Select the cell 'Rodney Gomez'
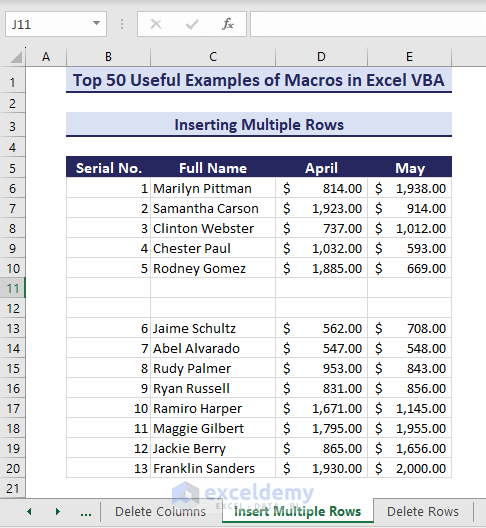 [213, 268]
